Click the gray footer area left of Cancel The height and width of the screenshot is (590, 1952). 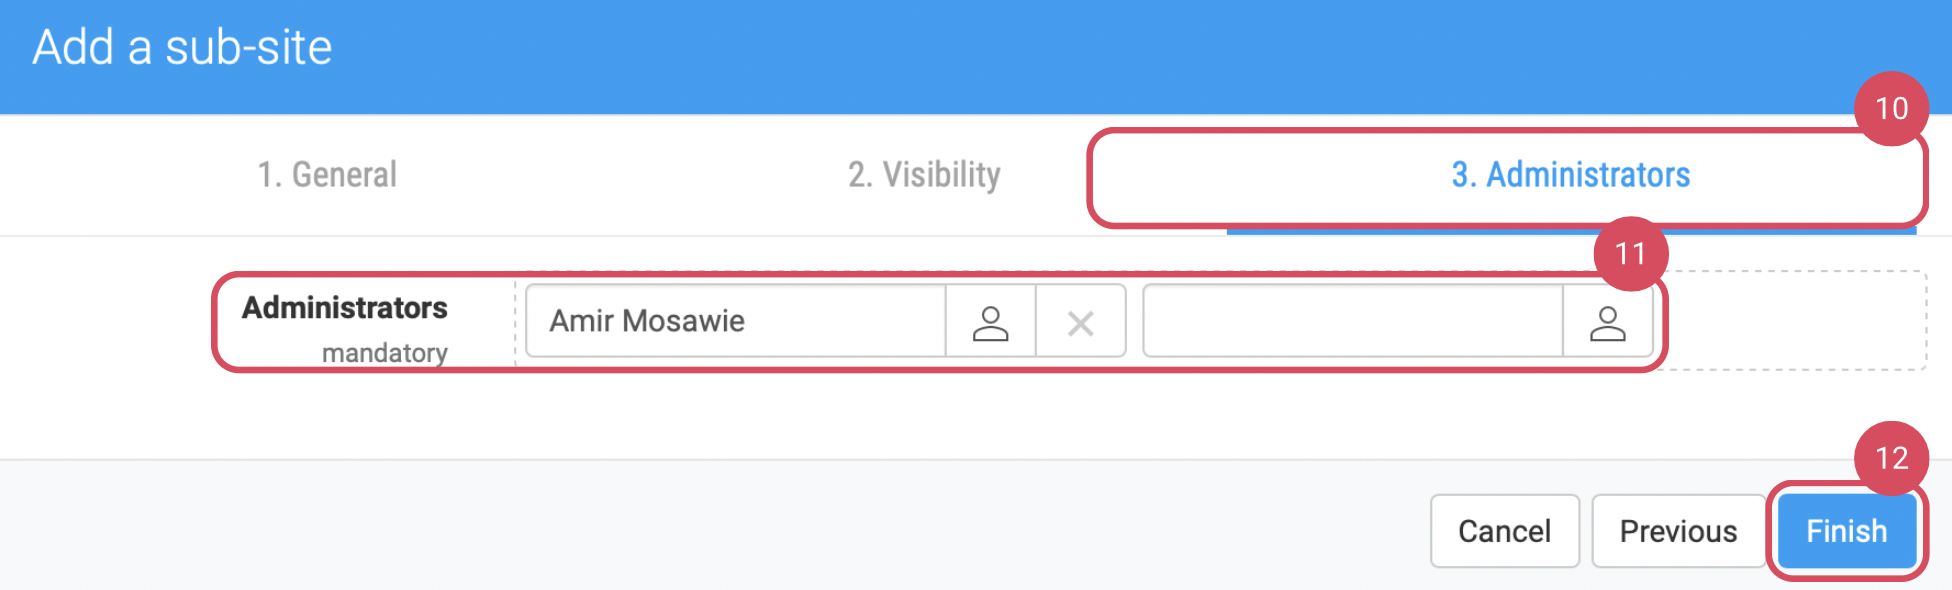tap(700, 525)
